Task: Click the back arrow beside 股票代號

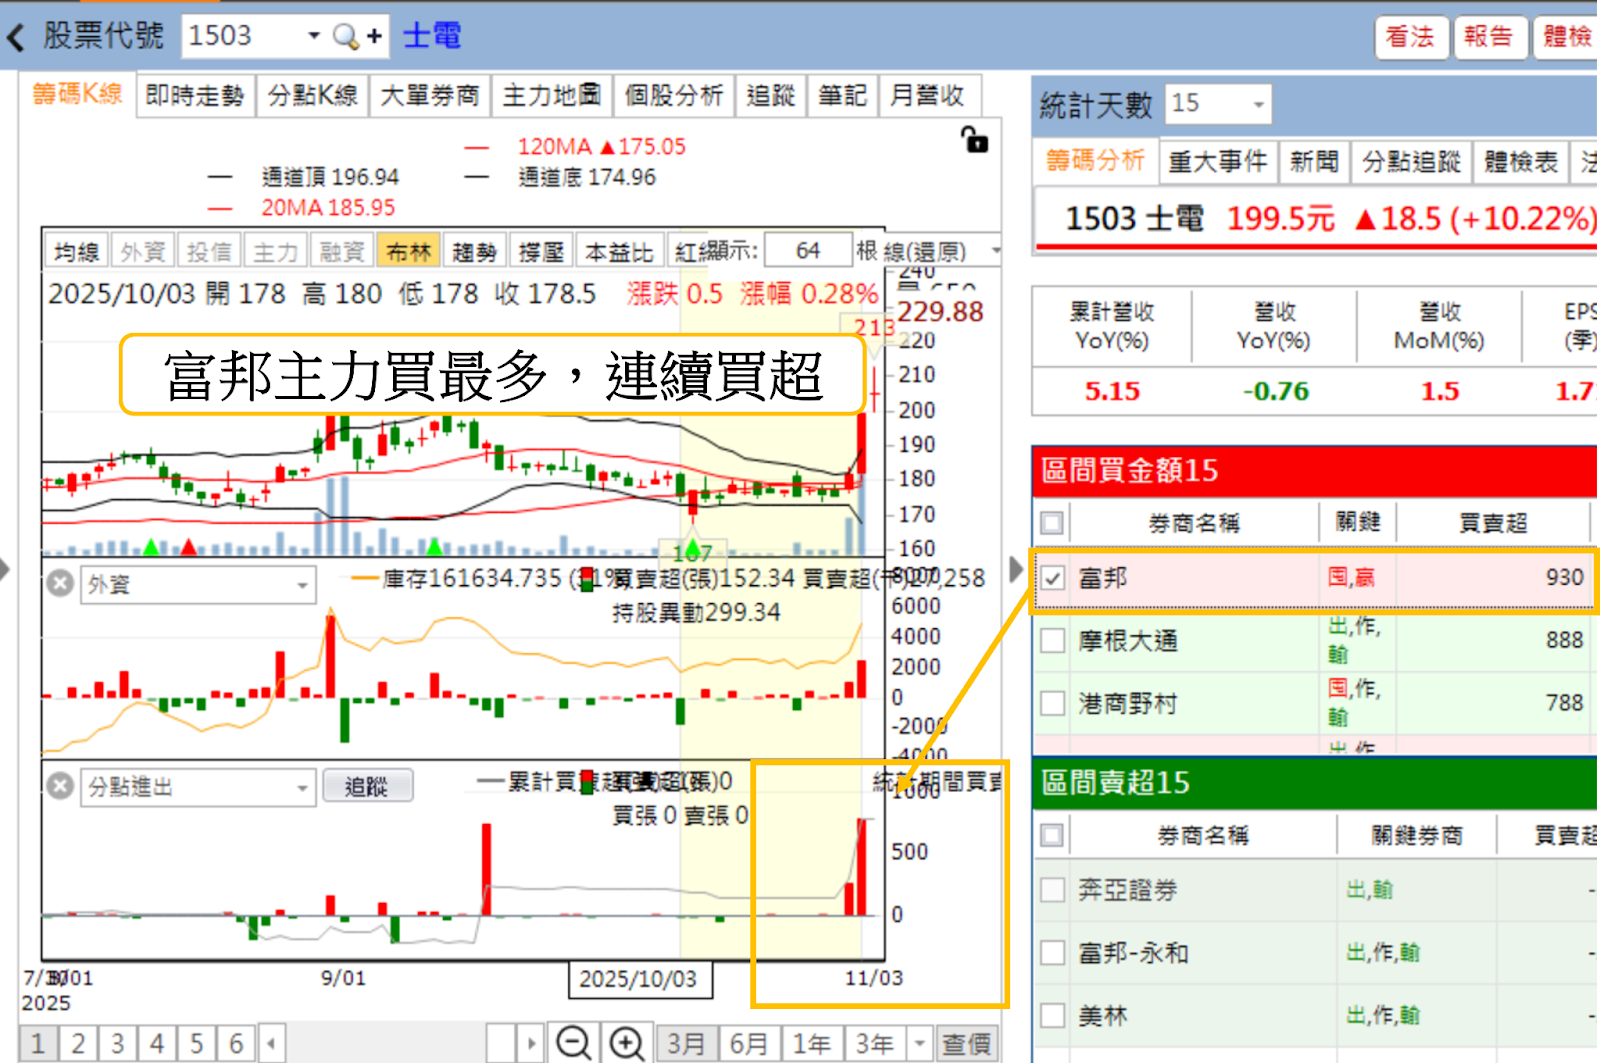Action: coord(14,36)
